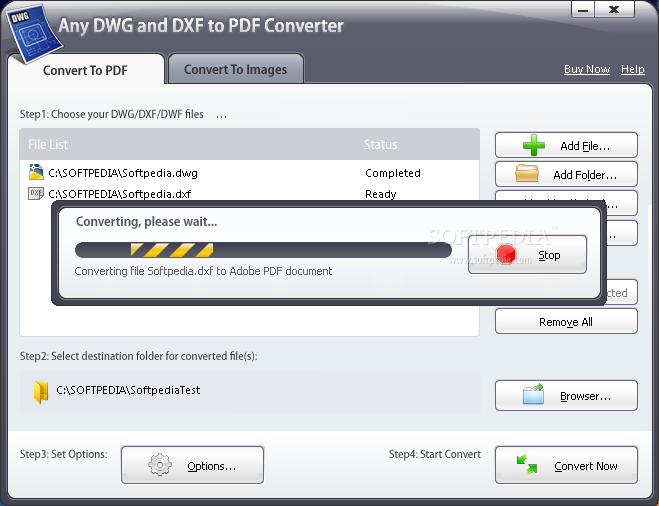The width and height of the screenshot is (659, 506).
Task: Click the folder icon on Add Folder button
Action: [x=527, y=174]
